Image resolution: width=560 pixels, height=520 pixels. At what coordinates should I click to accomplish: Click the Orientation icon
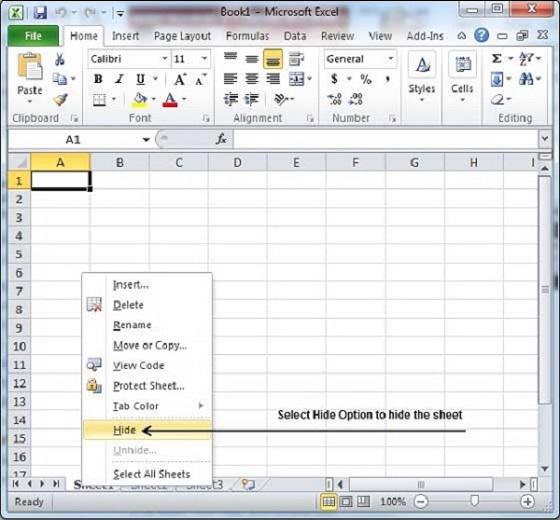(x=281, y=99)
